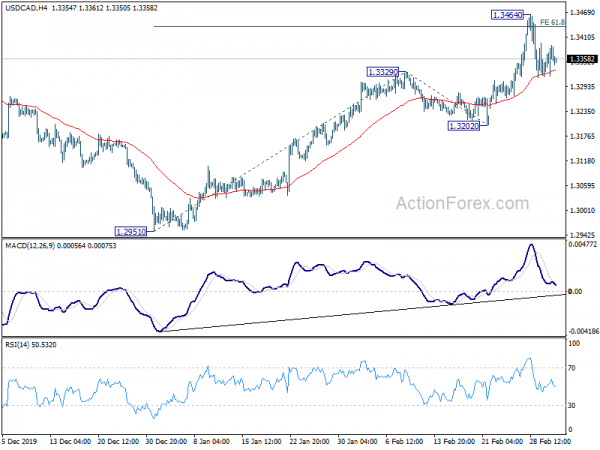Click the 1.30010 price axis value
This screenshot has height=450, width=600.
pyautogui.click(x=582, y=210)
